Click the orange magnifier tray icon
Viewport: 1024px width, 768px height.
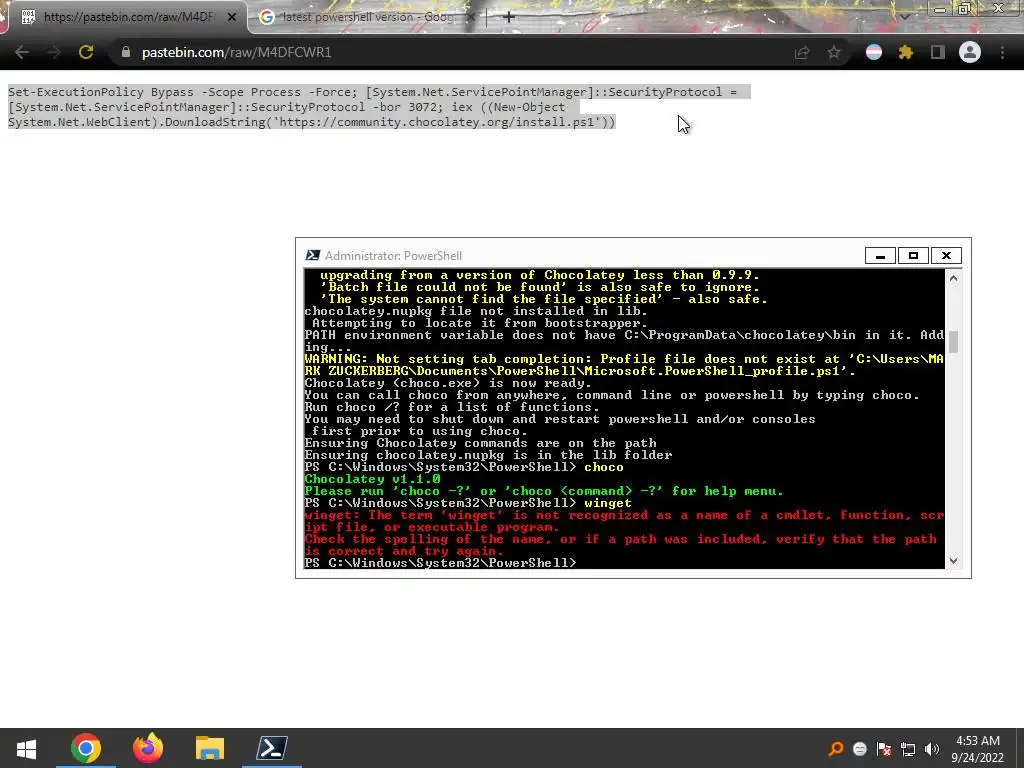[836, 749]
